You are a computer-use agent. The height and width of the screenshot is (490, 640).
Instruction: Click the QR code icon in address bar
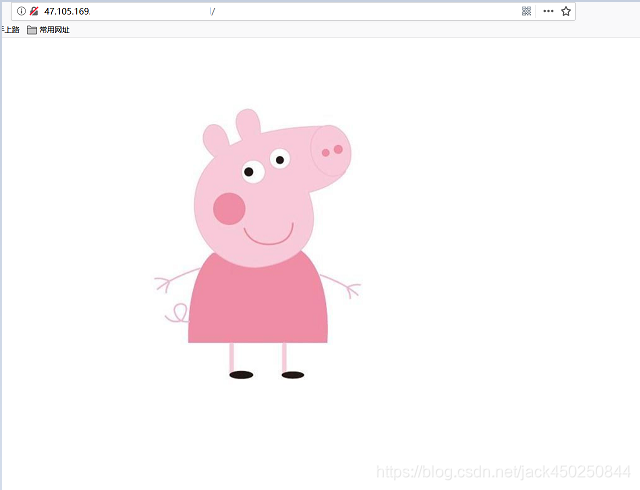527,11
